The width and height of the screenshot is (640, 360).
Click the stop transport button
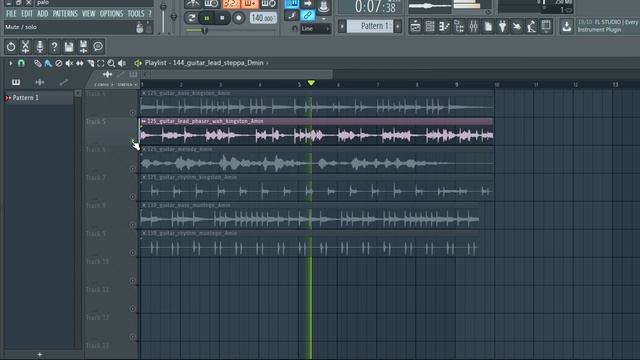[222, 18]
